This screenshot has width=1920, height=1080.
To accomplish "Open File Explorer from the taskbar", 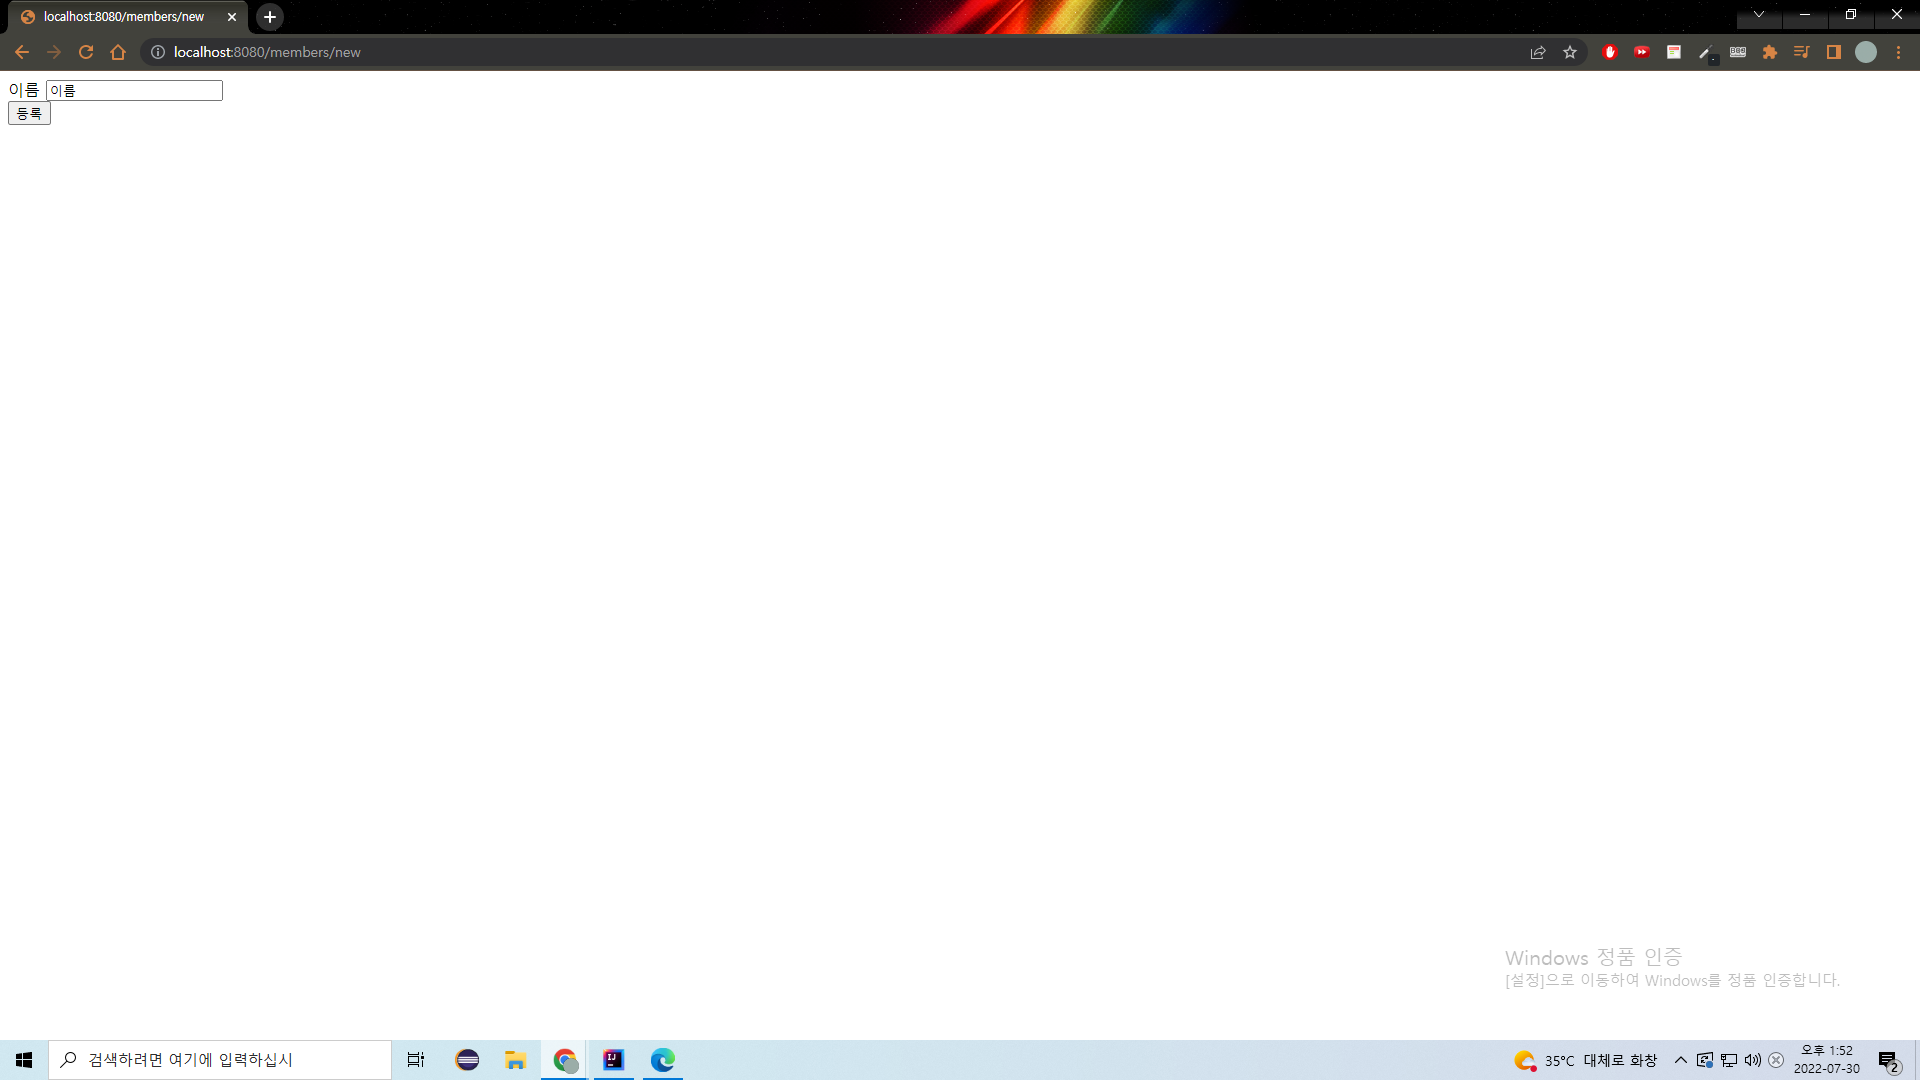I will click(x=516, y=1060).
